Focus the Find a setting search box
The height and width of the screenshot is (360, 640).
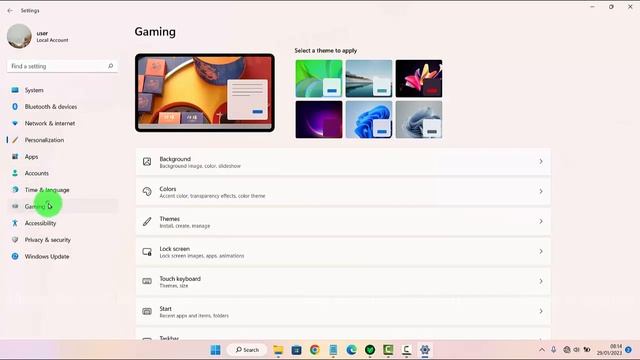tap(62, 66)
